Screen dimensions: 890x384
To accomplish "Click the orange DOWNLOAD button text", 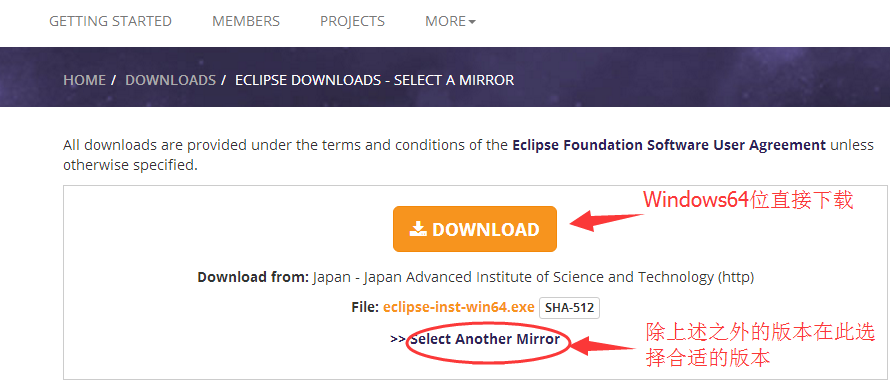I will tap(485, 230).
